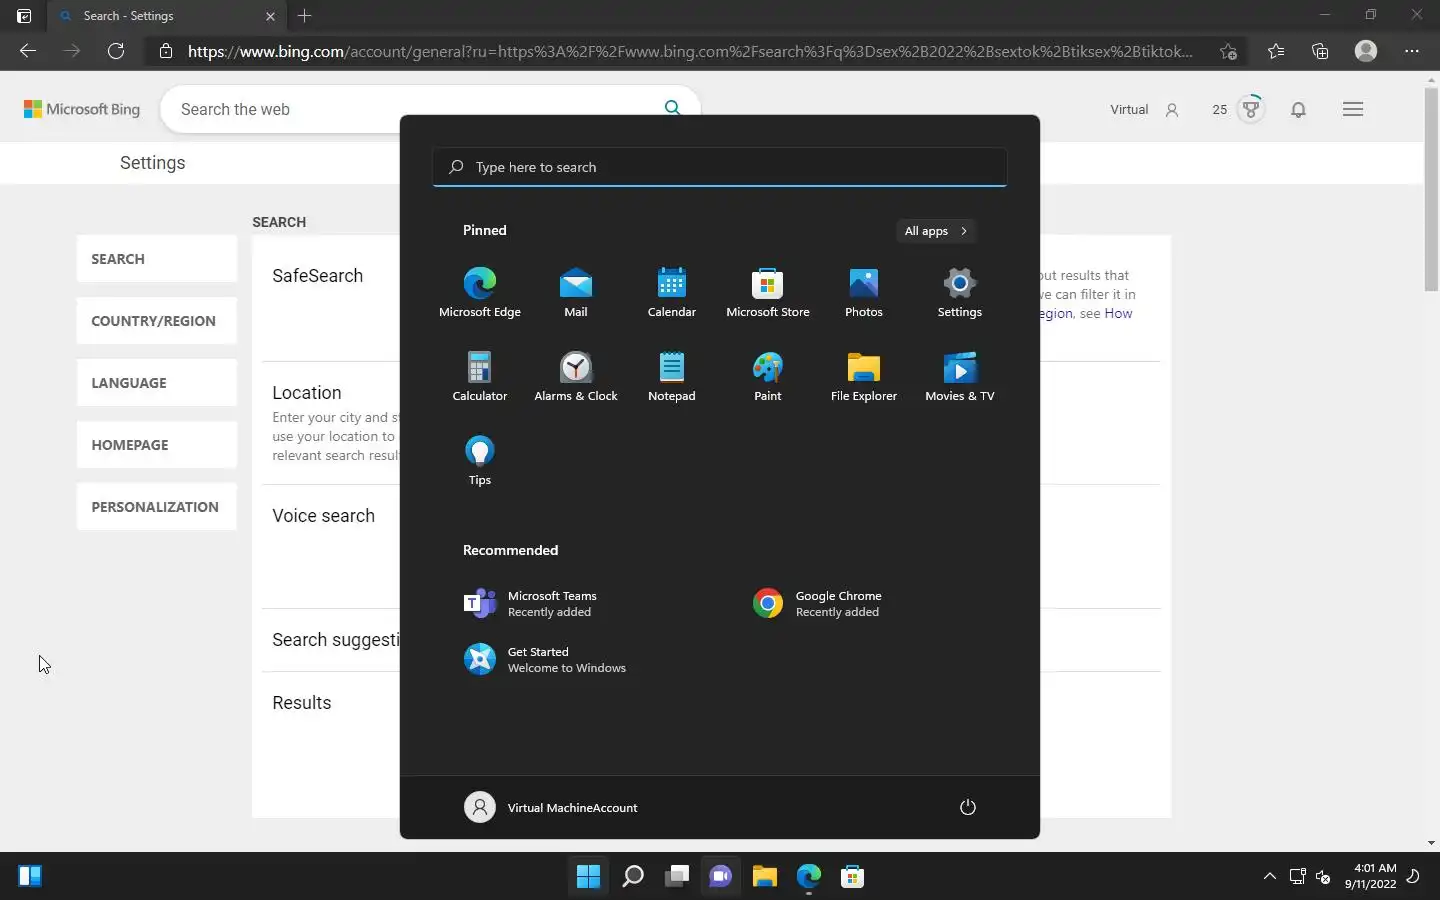Launch the Photos app
This screenshot has width=1440, height=900.
(x=864, y=293)
